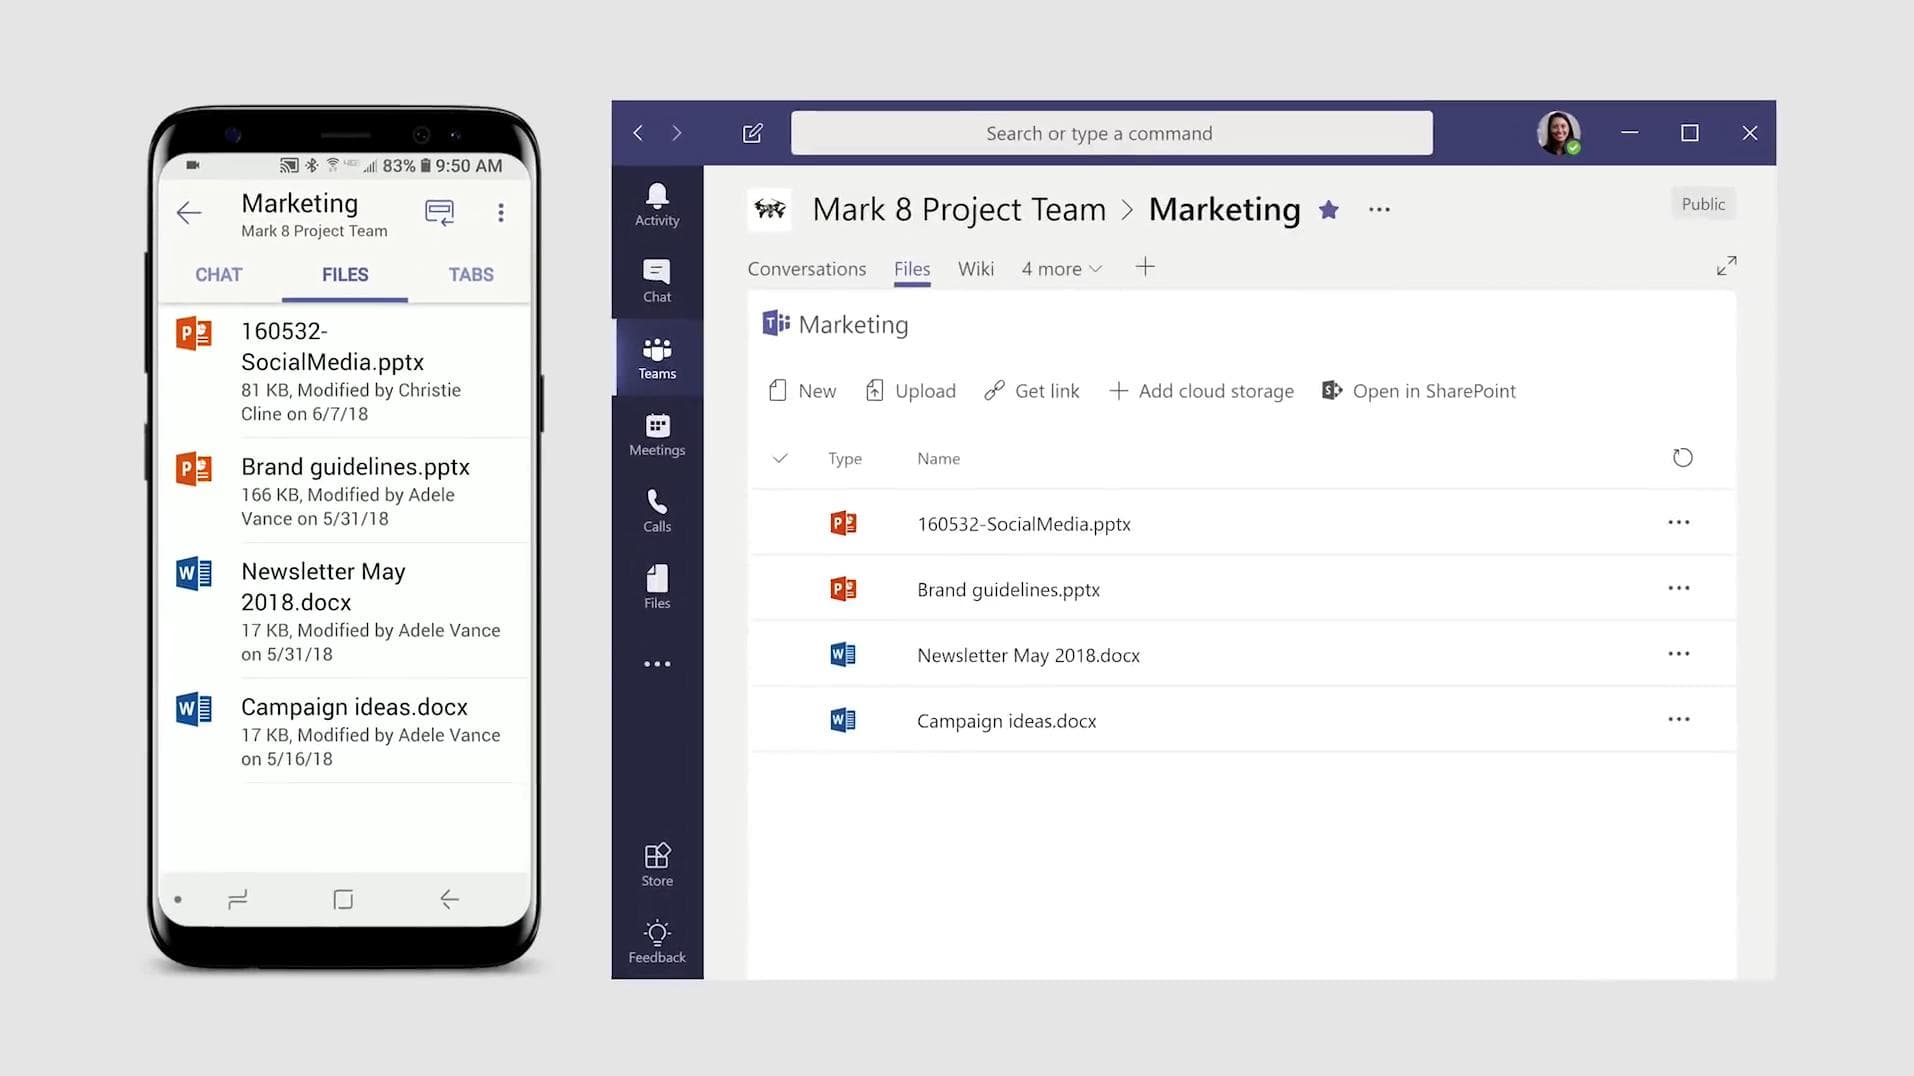Click the Upload button
Screen dimensions: 1914x1076
click(x=910, y=391)
